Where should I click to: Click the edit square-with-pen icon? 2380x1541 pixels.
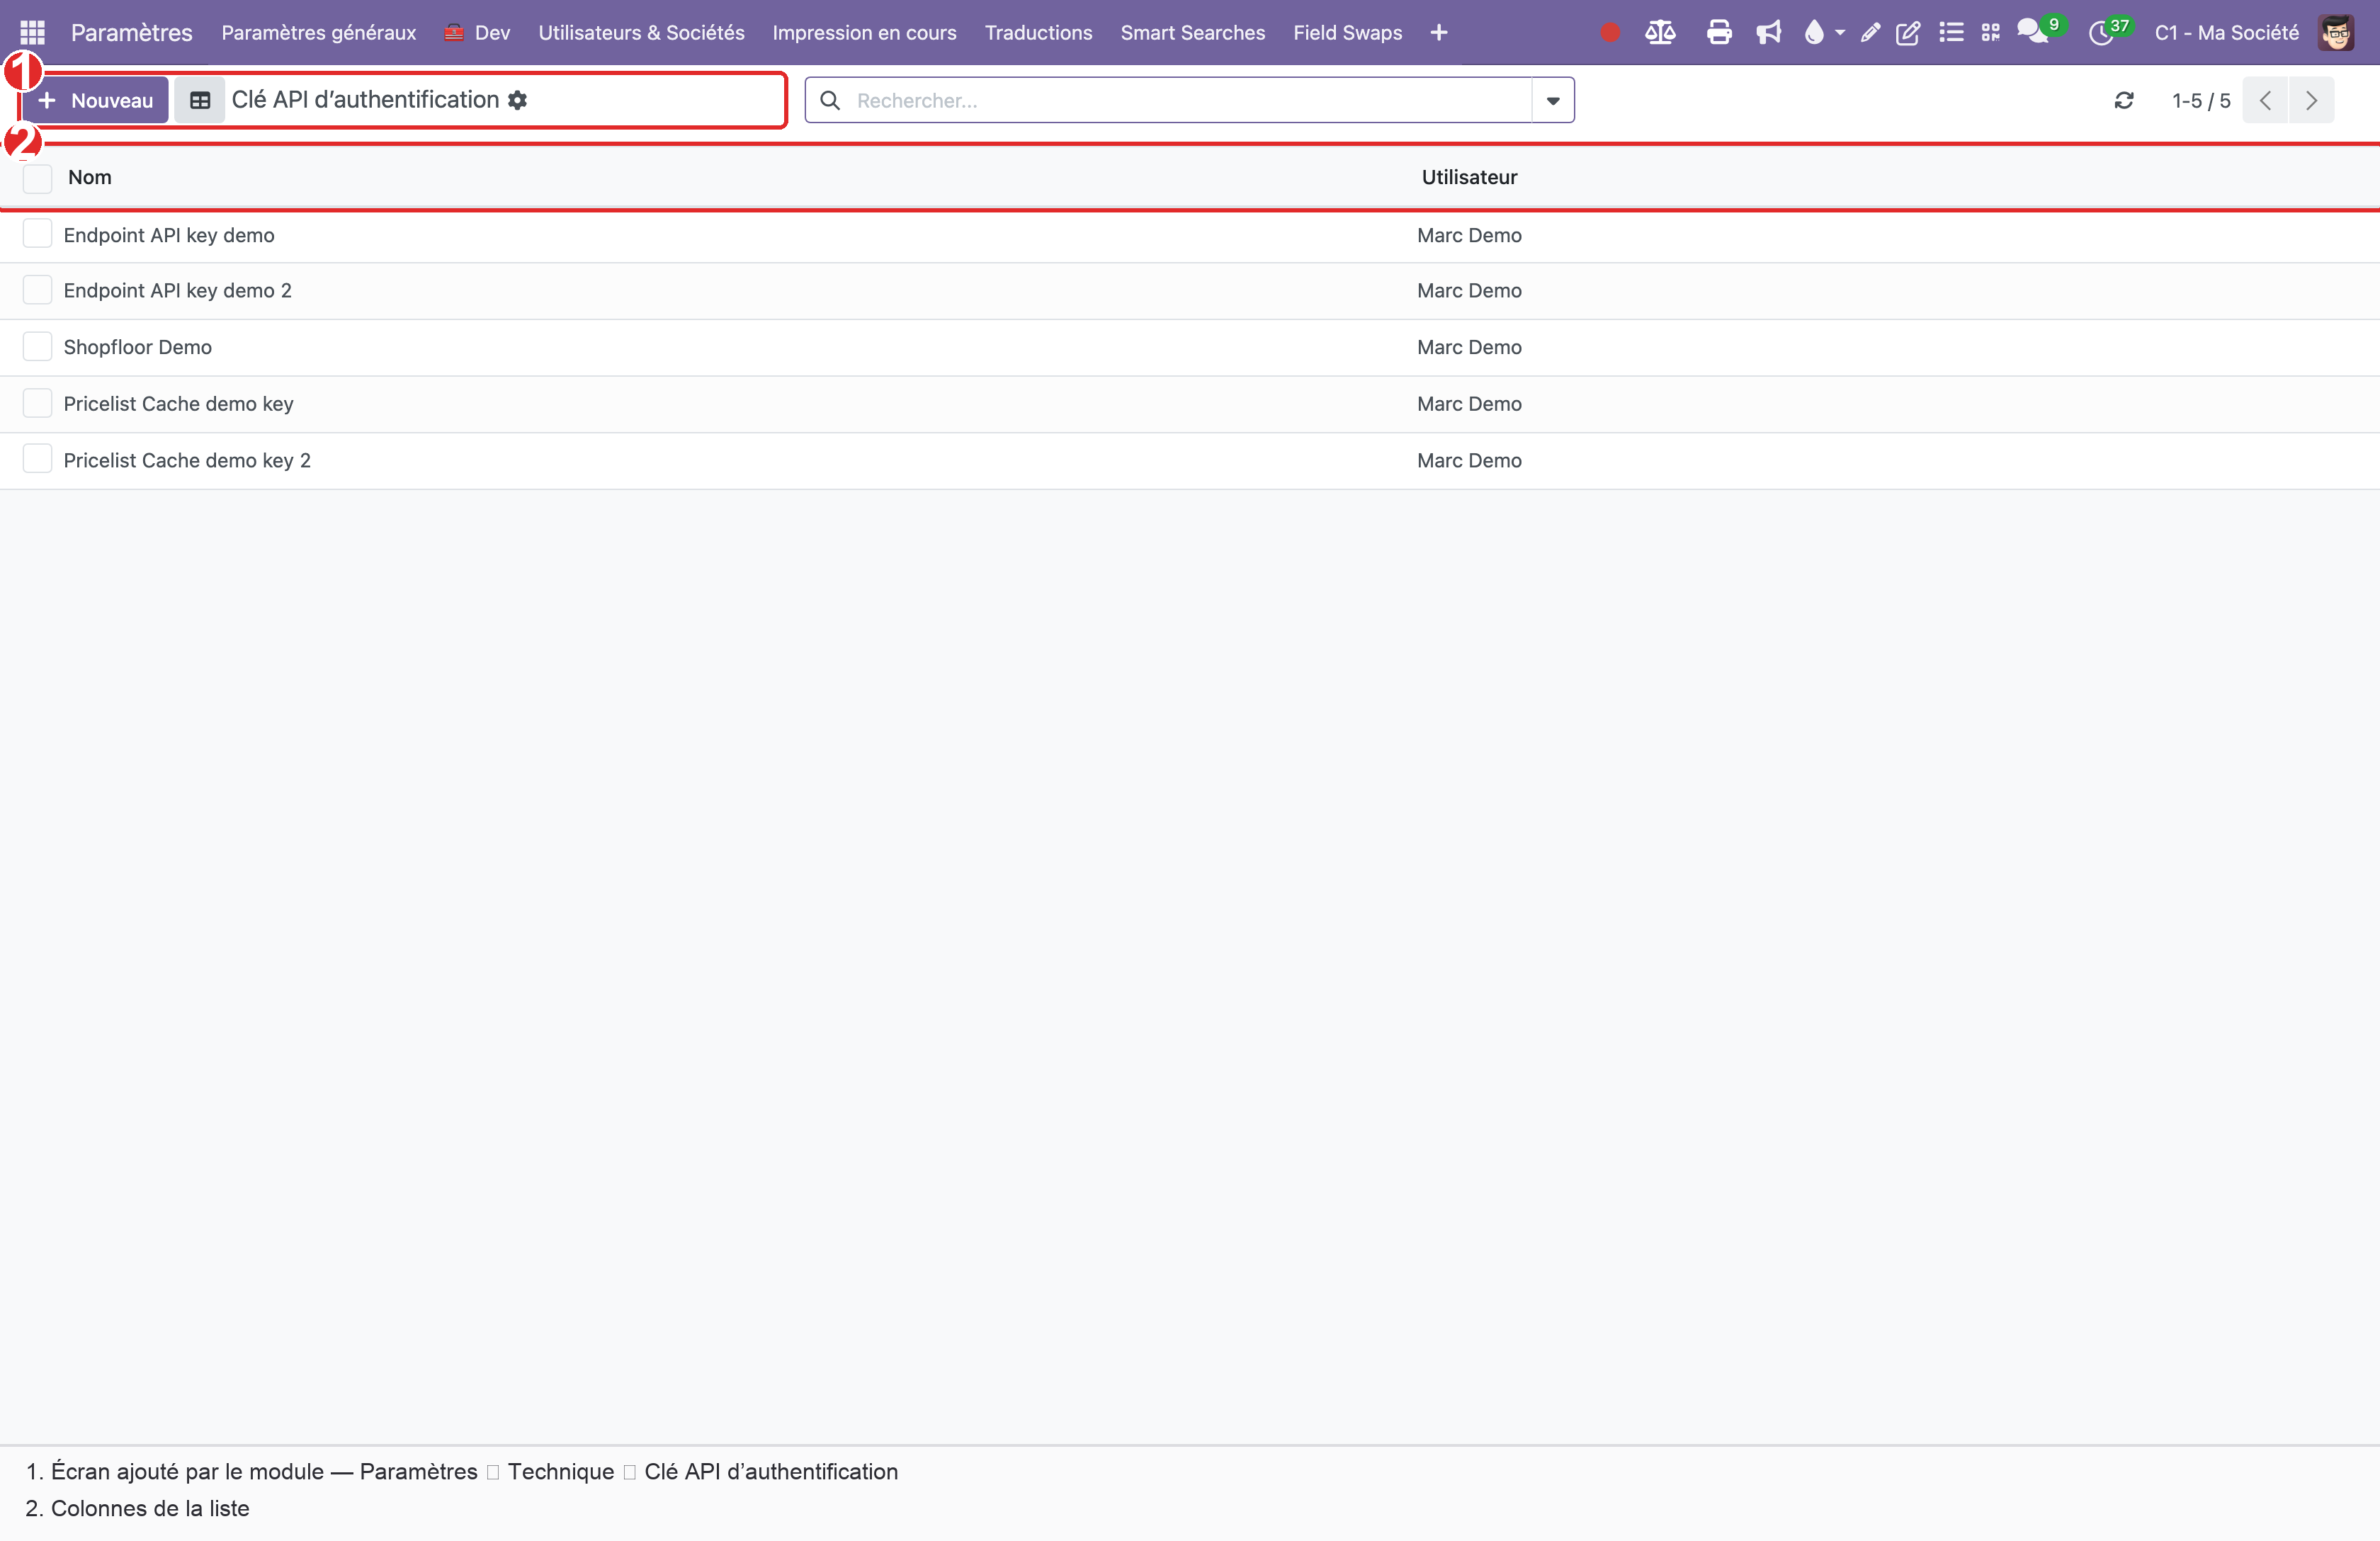pyautogui.click(x=1908, y=32)
